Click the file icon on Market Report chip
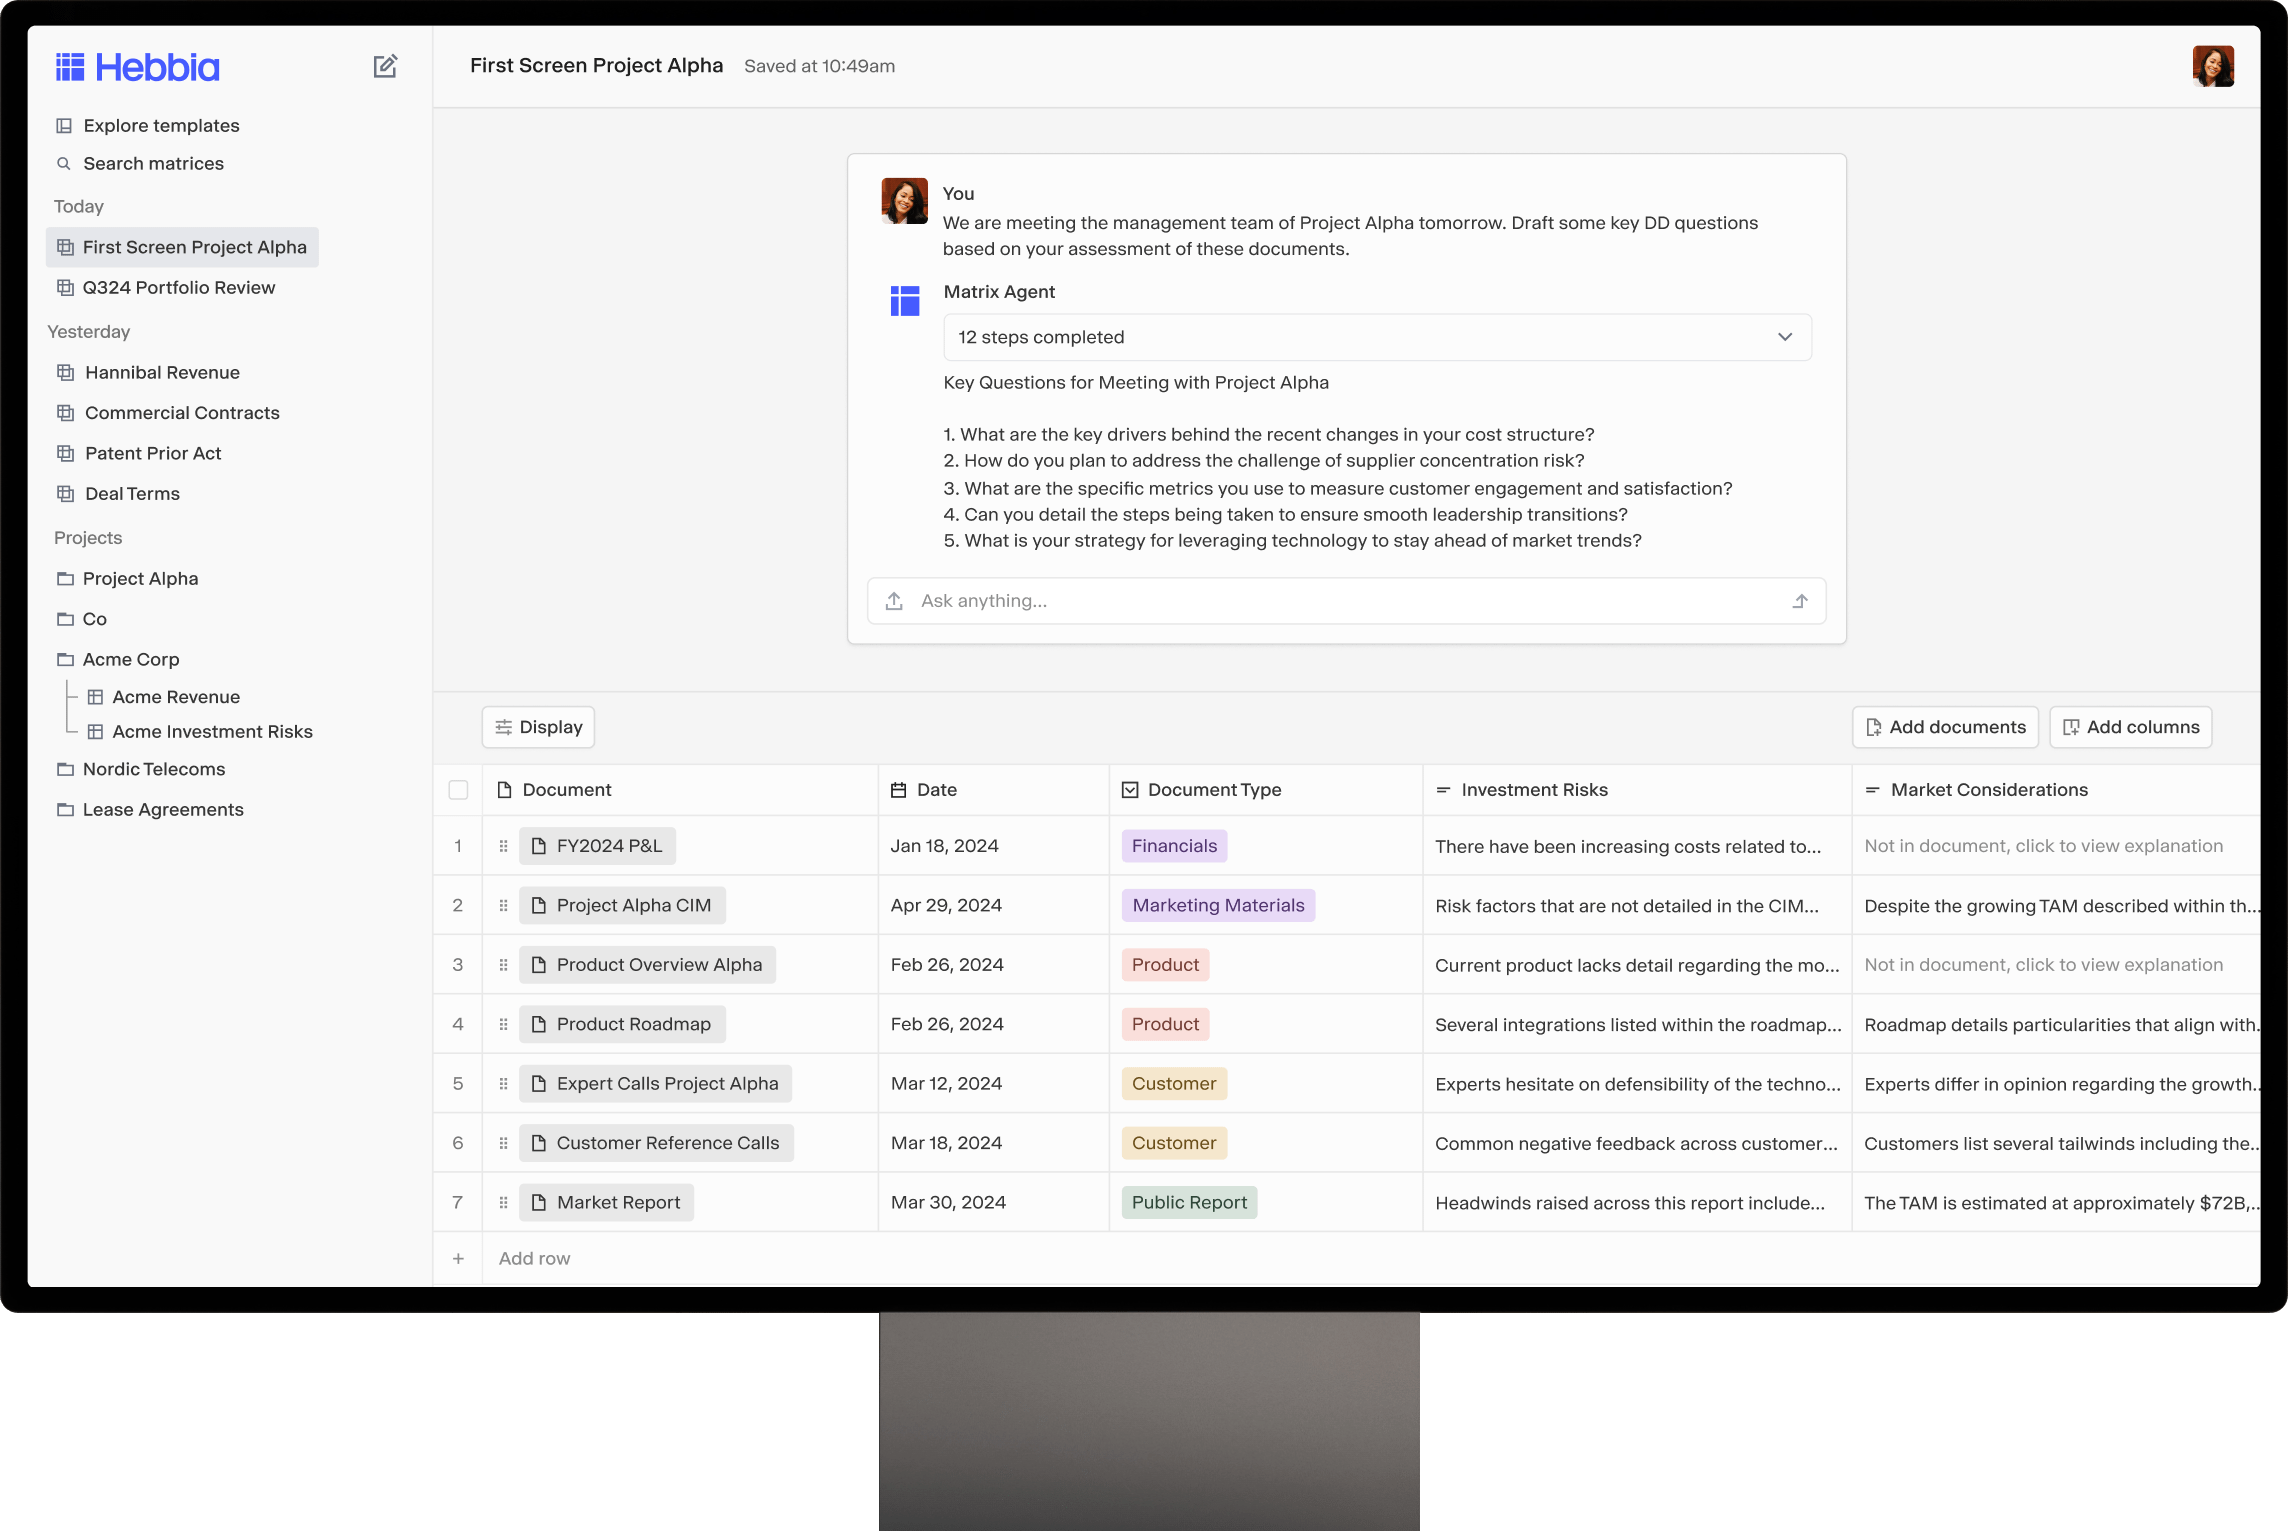This screenshot has width=2288, height=1531. tap(539, 1203)
